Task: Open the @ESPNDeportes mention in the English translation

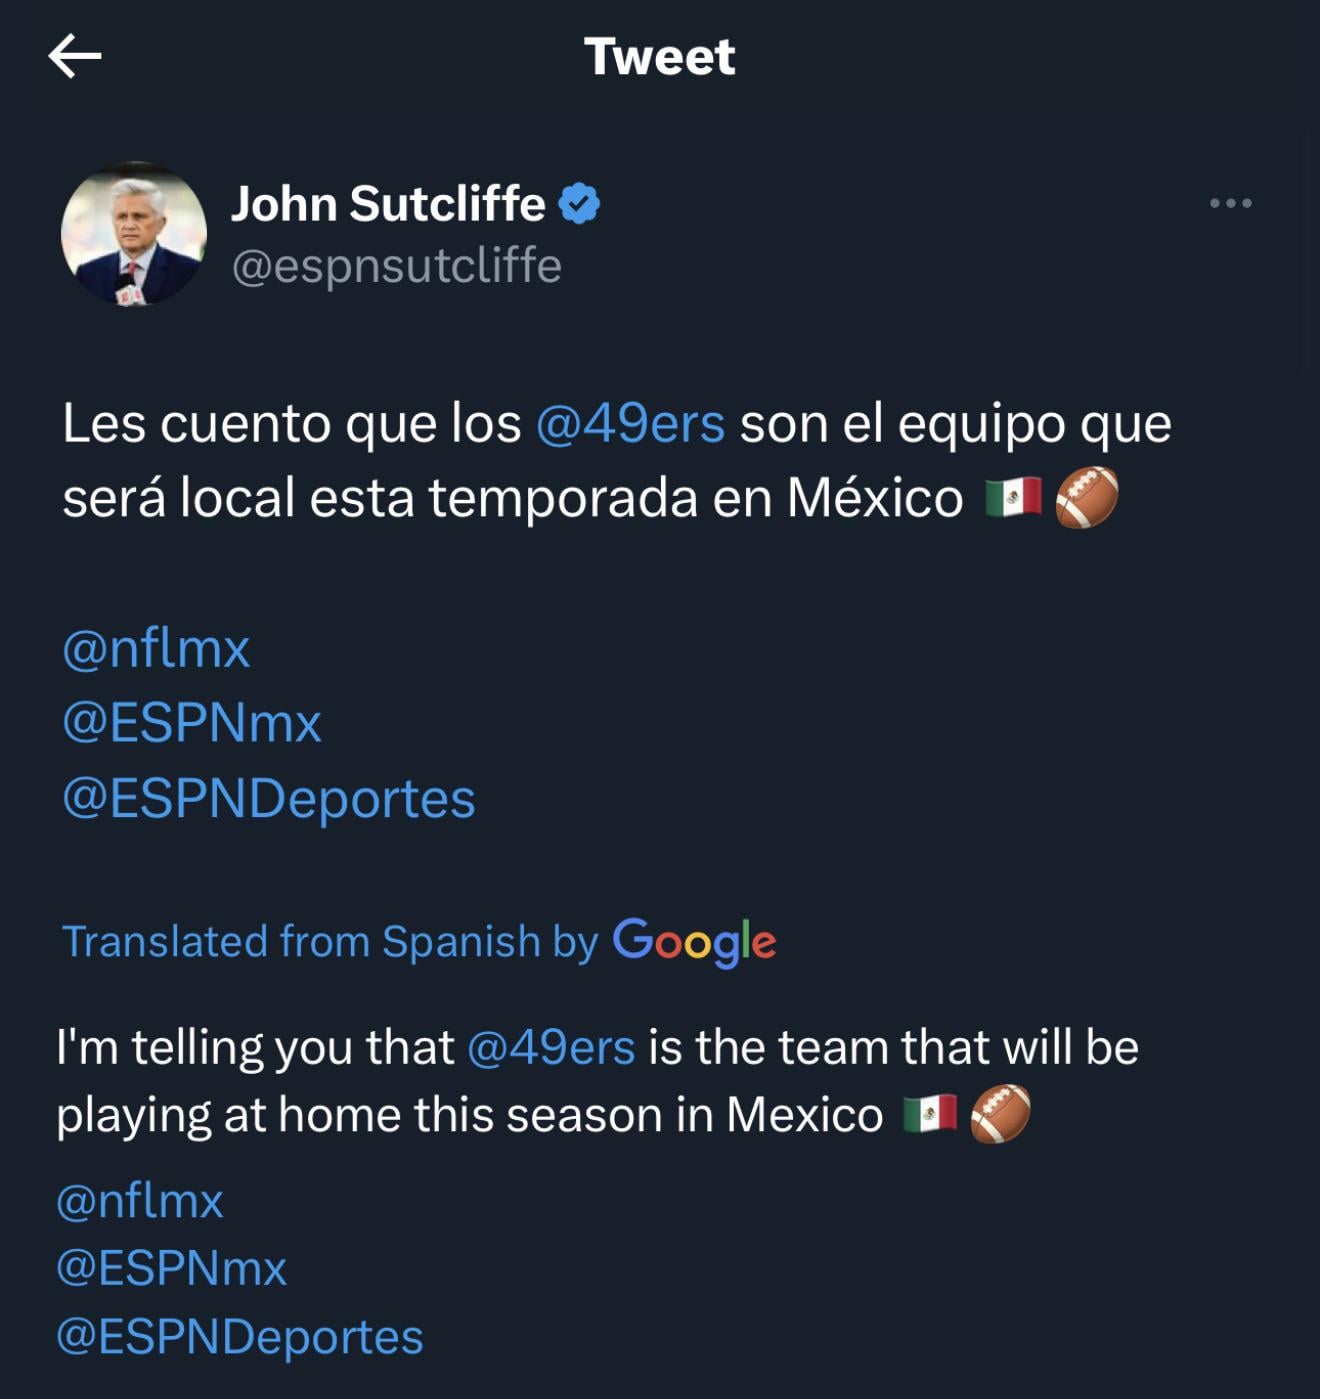Action: [240, 1337]
